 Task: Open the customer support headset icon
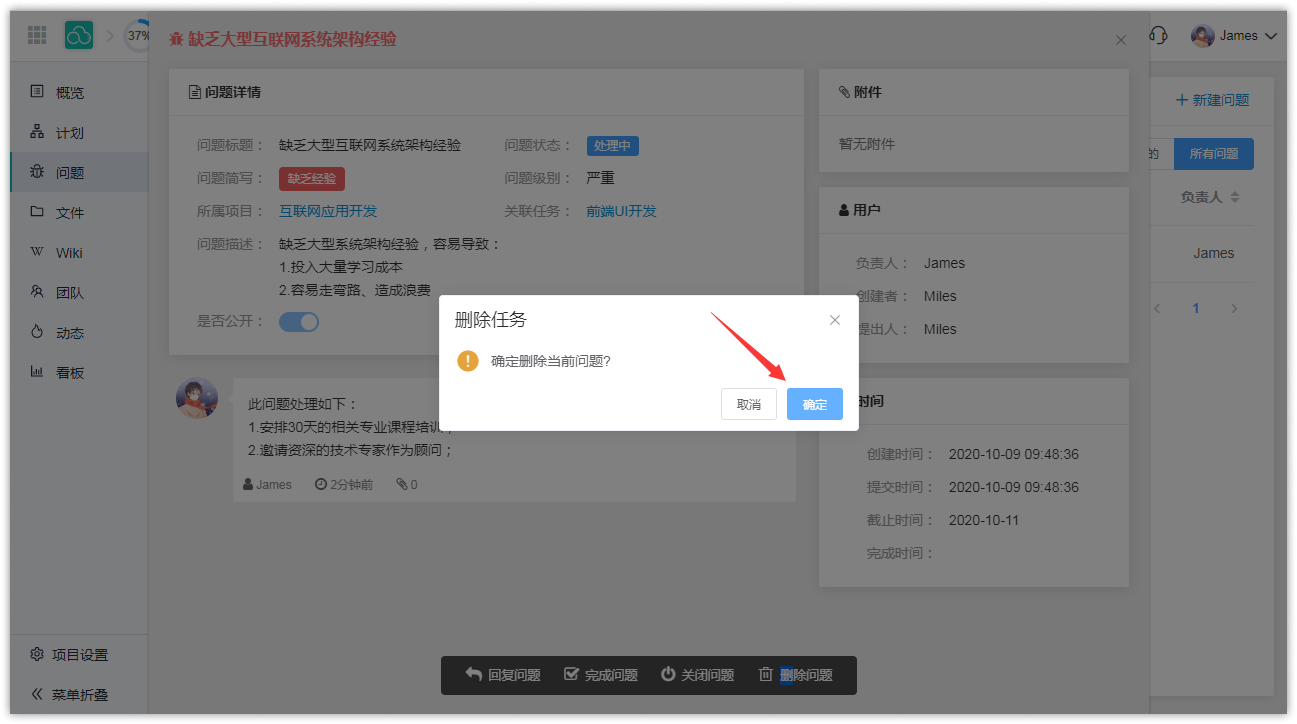1158,36
